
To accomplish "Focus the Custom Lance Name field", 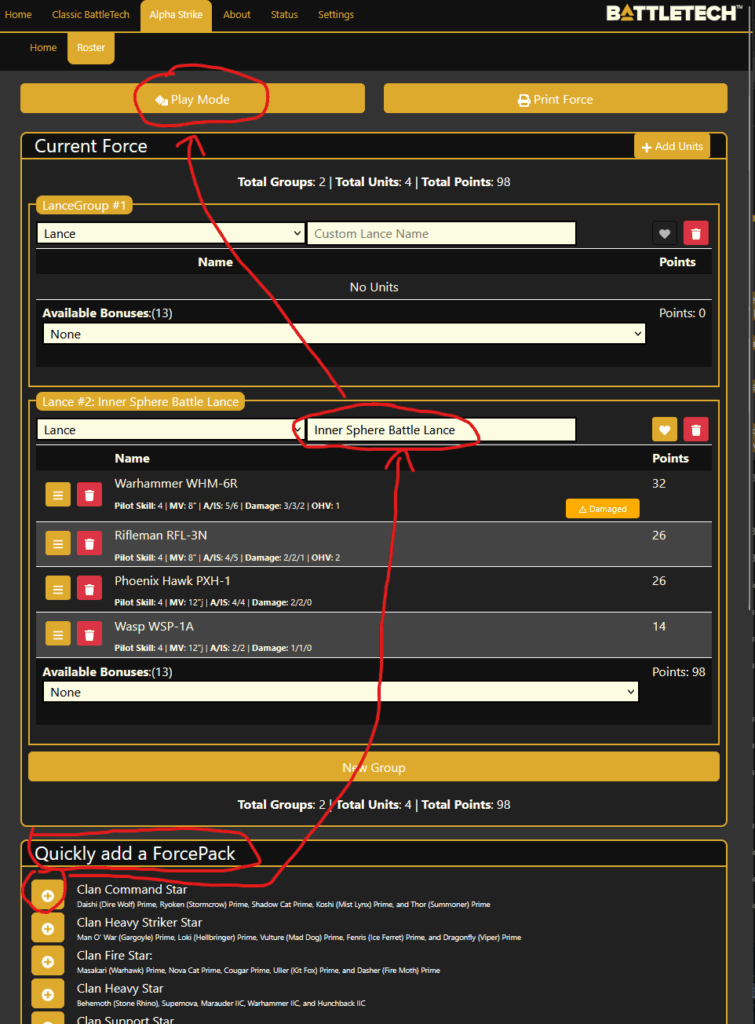I will (442, 233).
